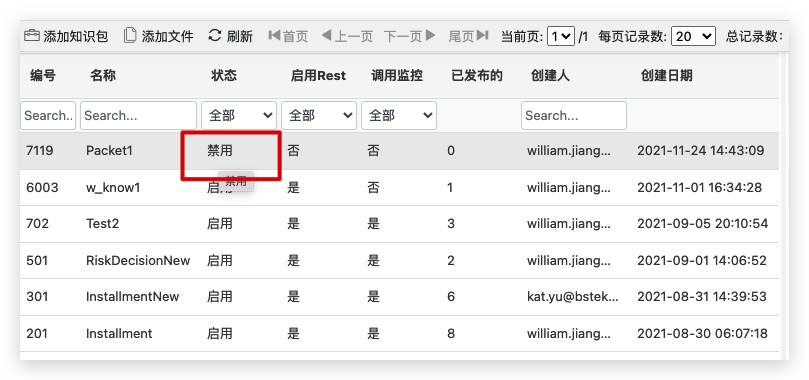Open the 启用Rest filter dropdown
Image resolution: width=809 pixels, height=380 pixels.
(319, 115)
